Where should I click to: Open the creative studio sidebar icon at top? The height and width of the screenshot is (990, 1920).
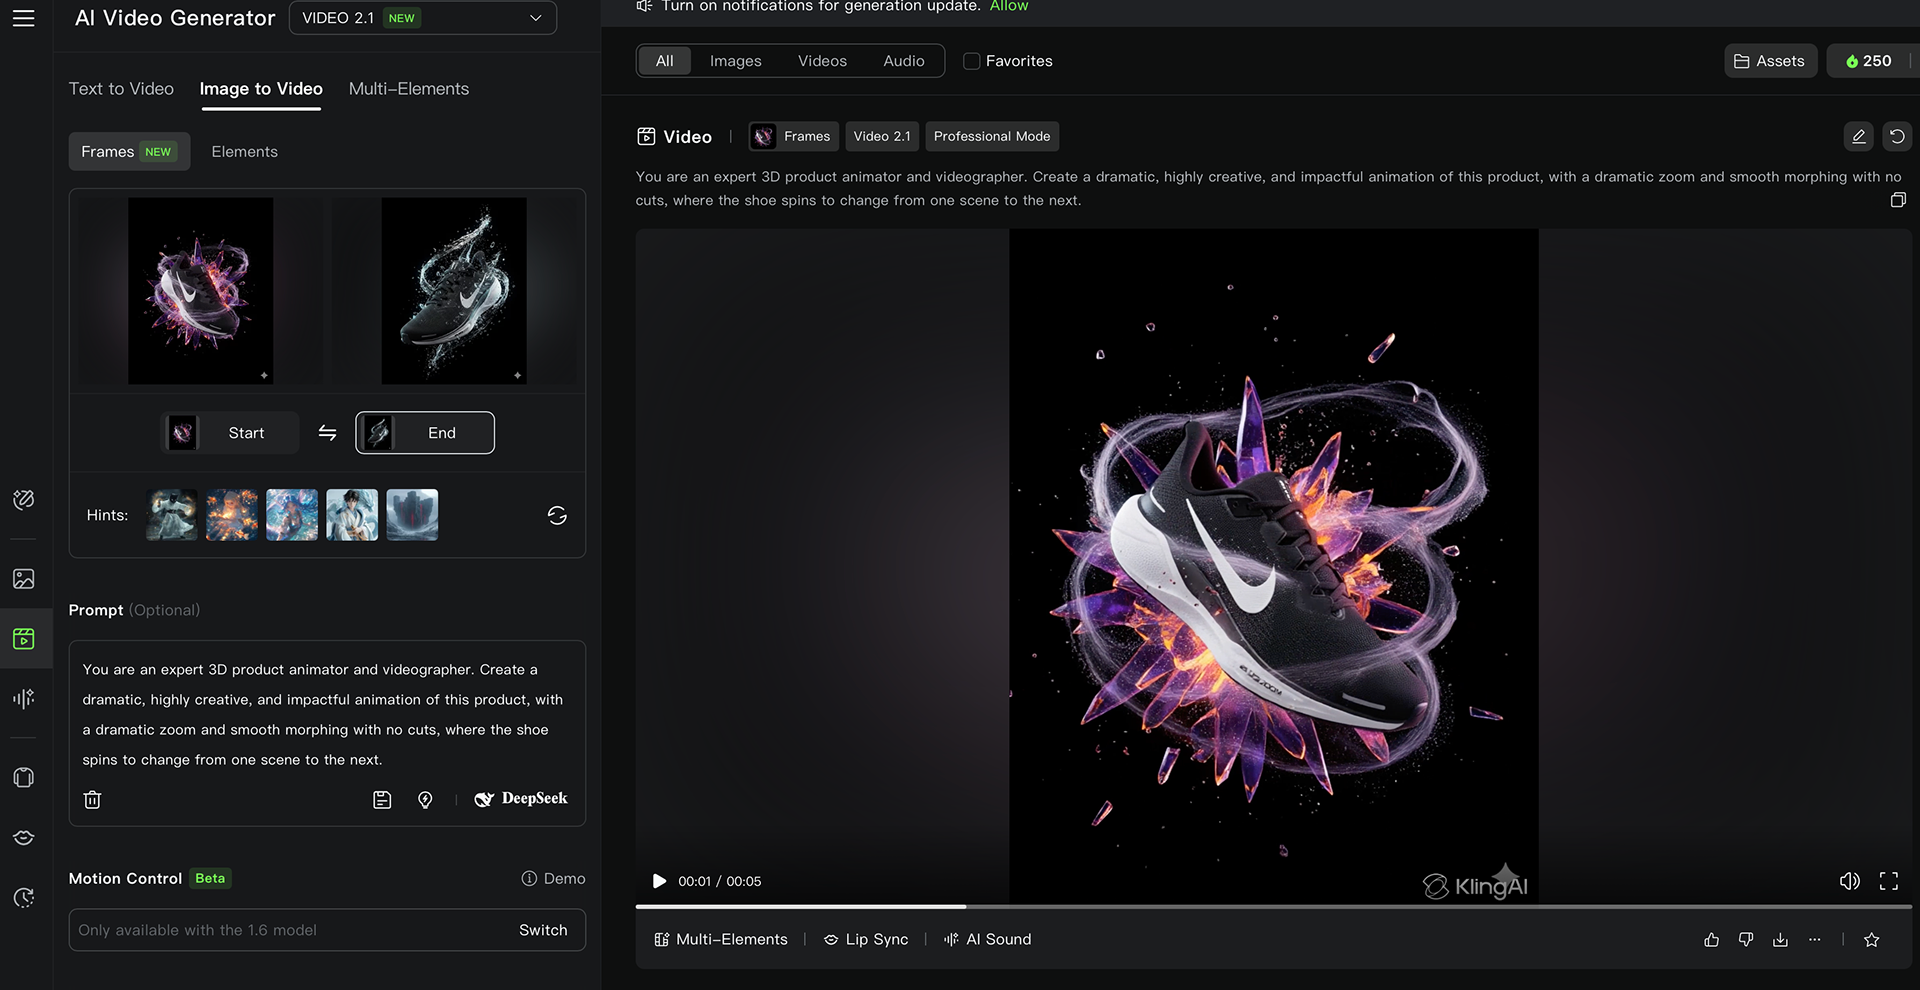(x=24, y=499)
